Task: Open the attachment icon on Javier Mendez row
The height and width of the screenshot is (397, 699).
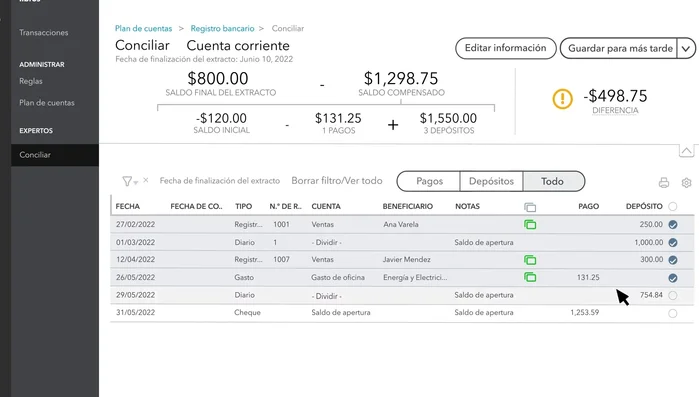Action: coord(530,260)
